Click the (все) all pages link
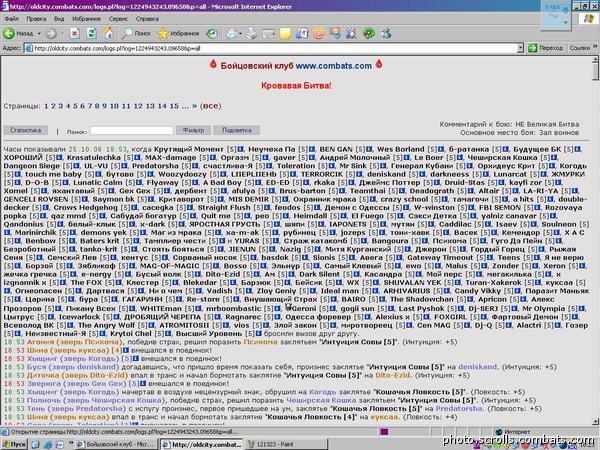This screenshot has width=600, height=450. point(210,106)
